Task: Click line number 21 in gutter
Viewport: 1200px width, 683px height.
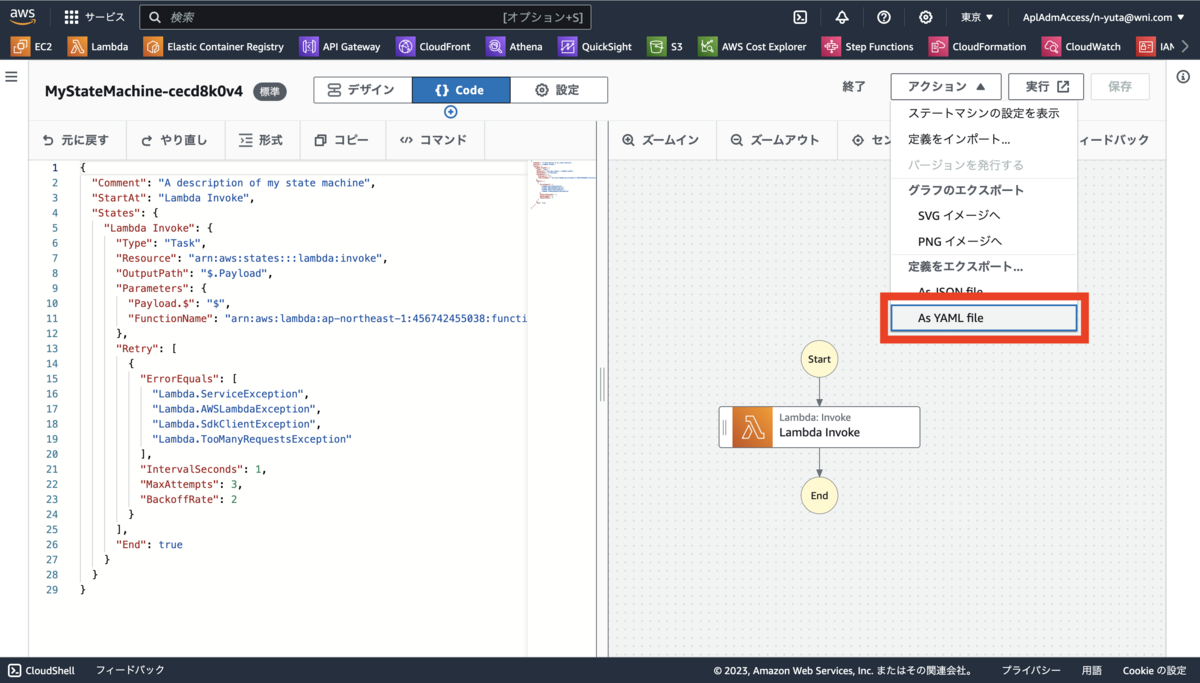Action: [51, 469]
